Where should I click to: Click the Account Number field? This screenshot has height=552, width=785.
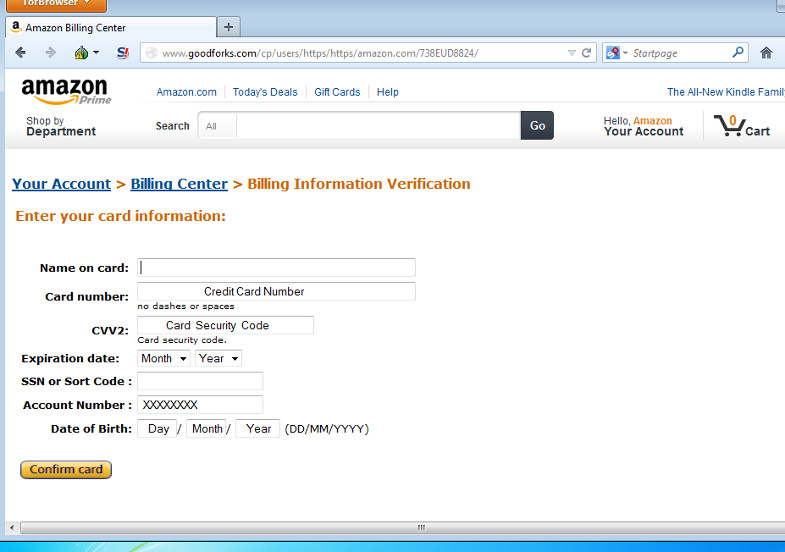(x=200, y=404)
